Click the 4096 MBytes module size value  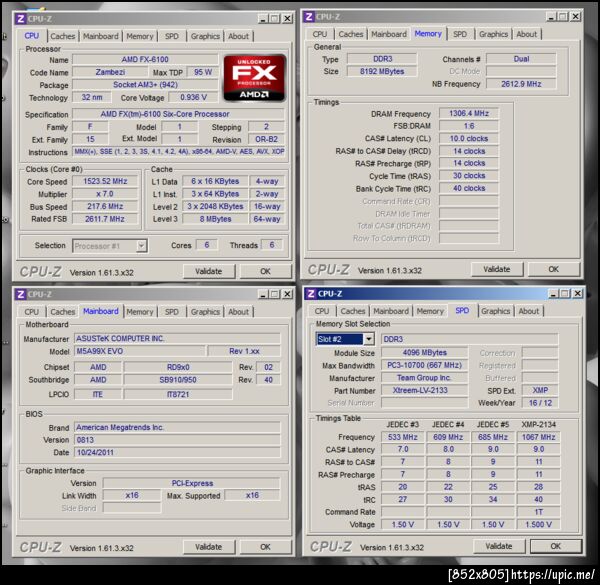pyautogui.click(x=424, y=352)
